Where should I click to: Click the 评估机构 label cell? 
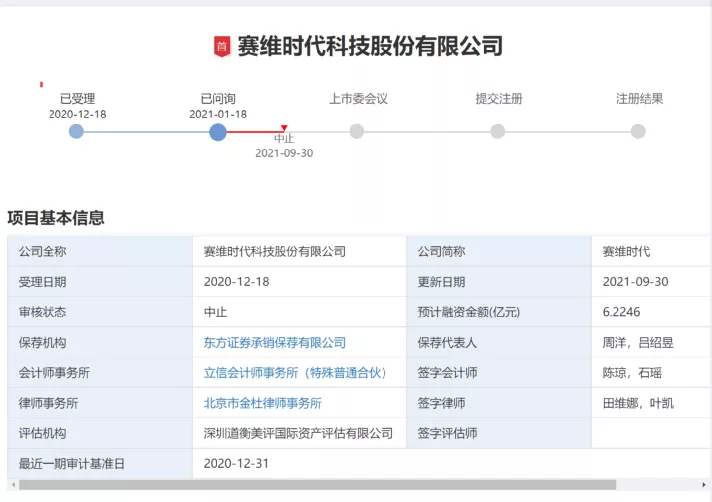100,433
